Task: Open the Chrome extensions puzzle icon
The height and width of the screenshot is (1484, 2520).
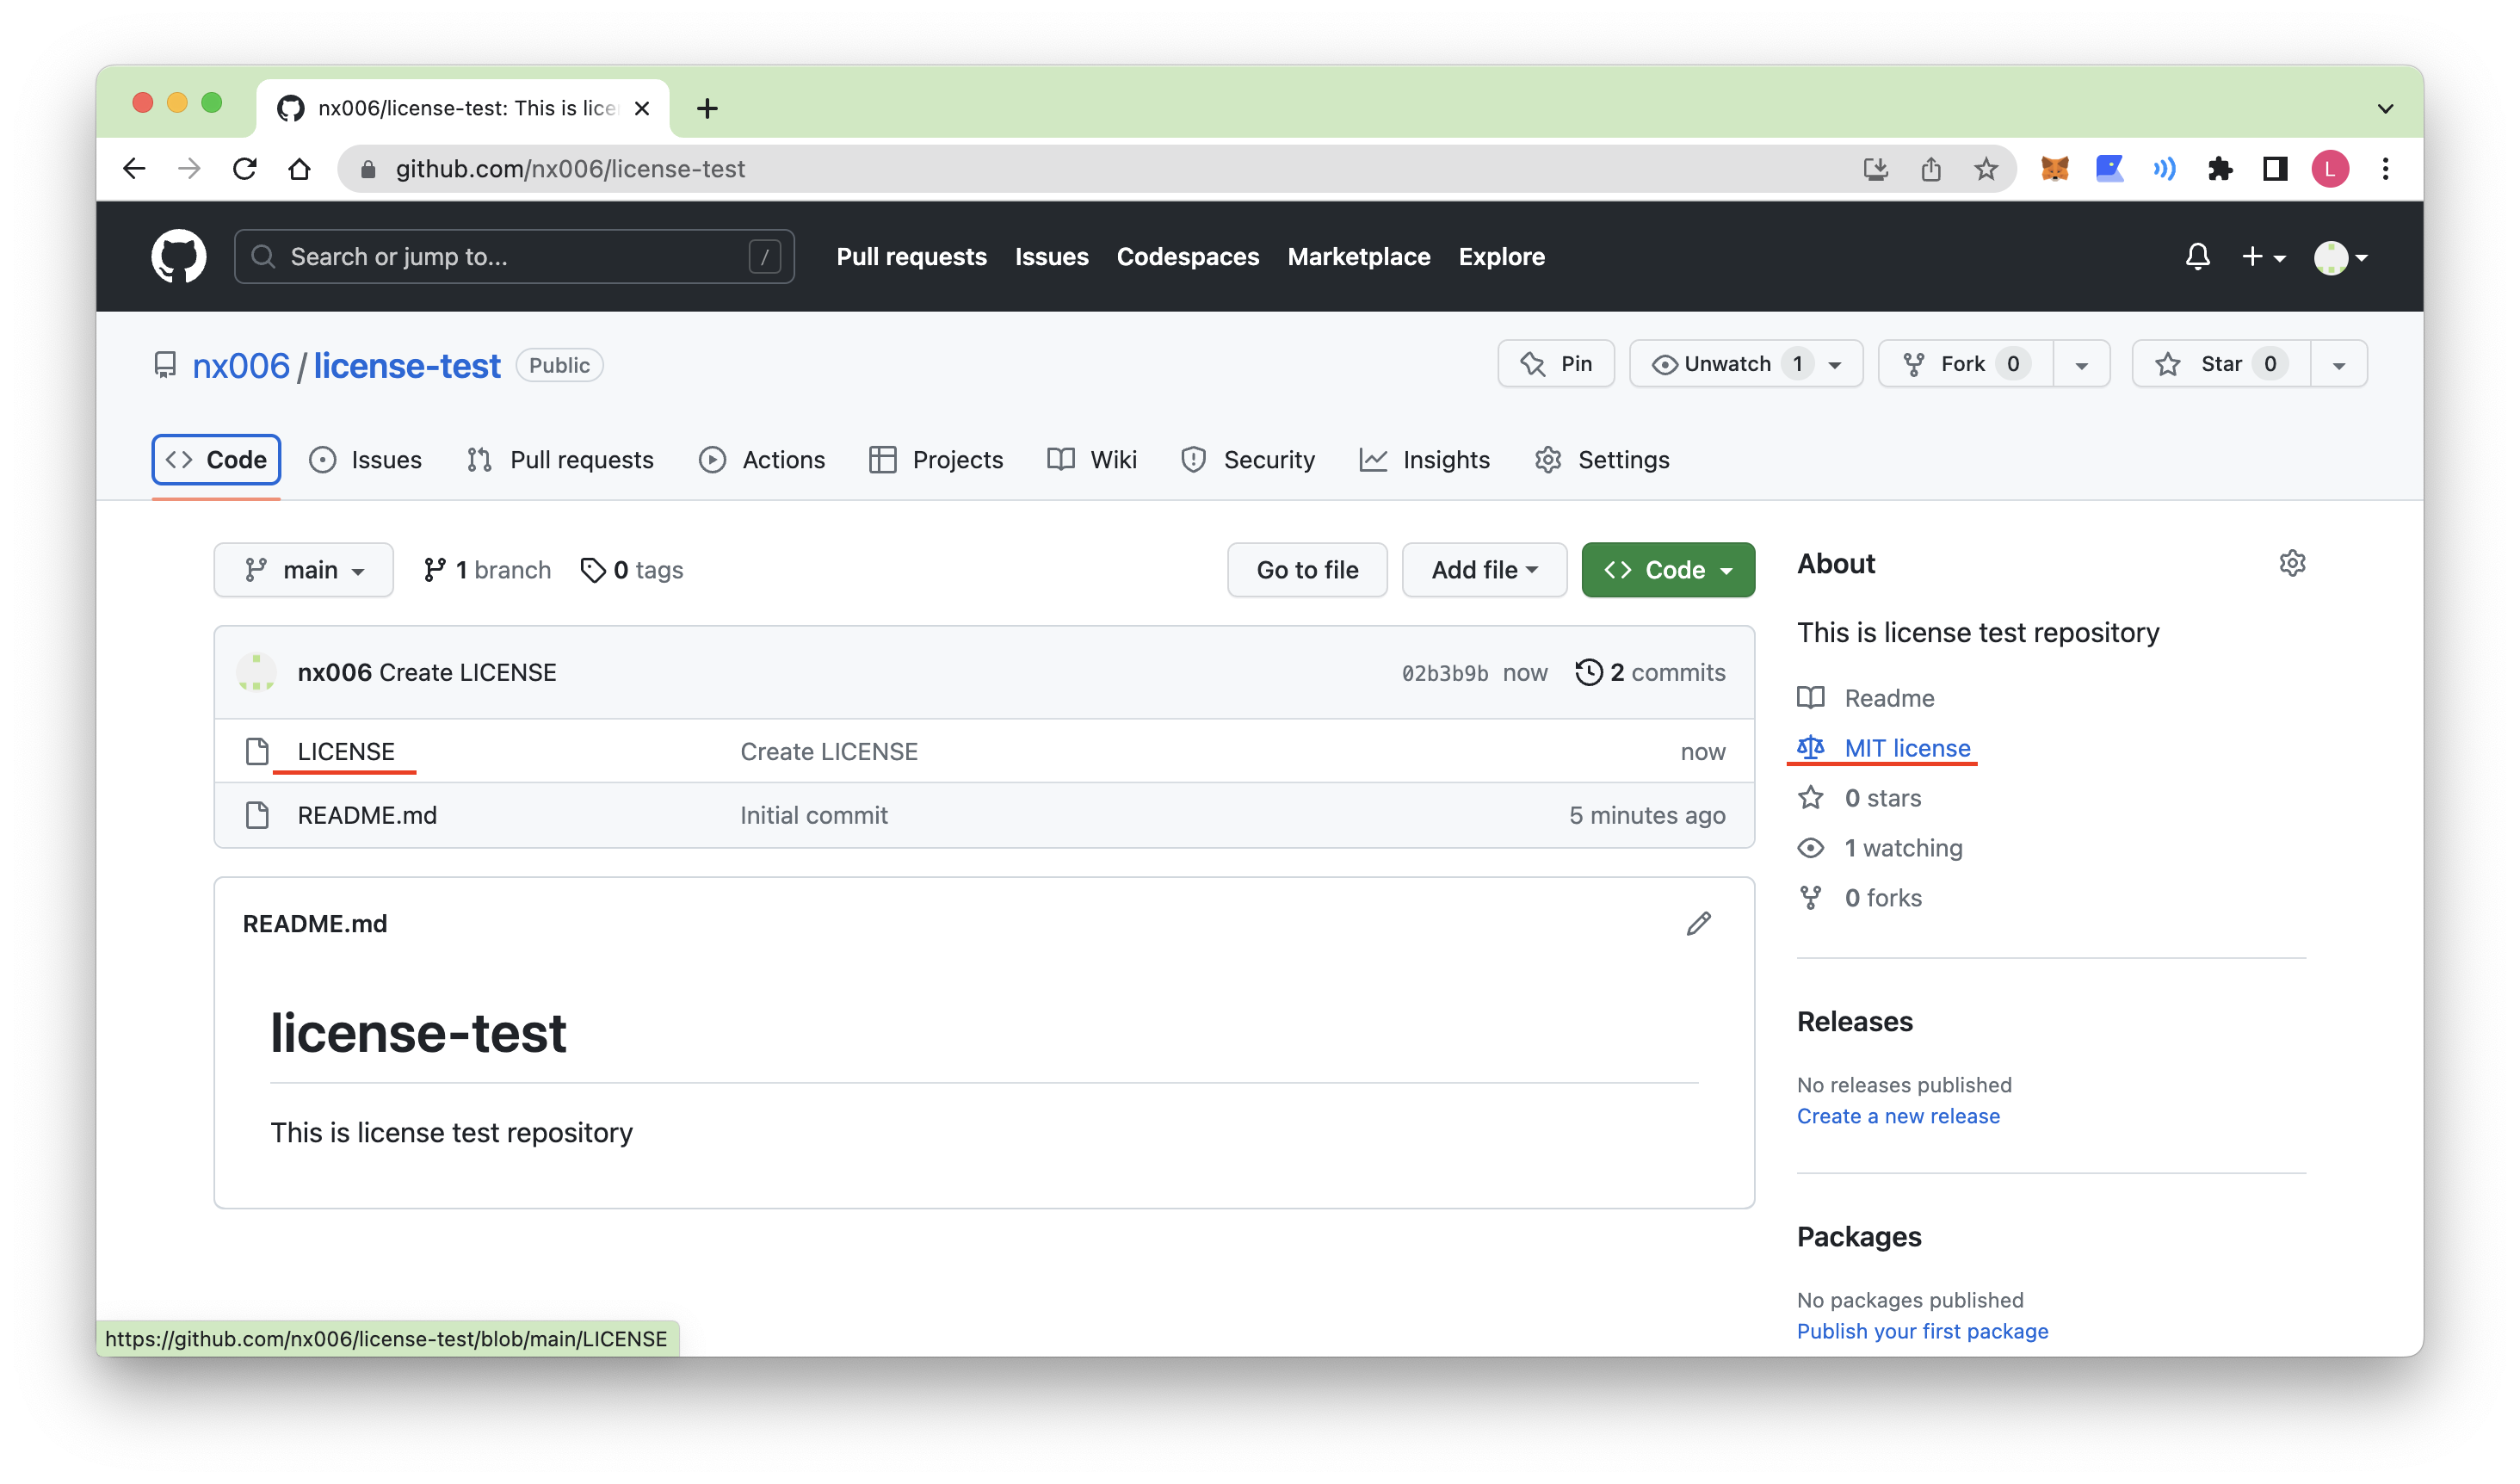Action: pyautogui.click(x=2220, y=169)
